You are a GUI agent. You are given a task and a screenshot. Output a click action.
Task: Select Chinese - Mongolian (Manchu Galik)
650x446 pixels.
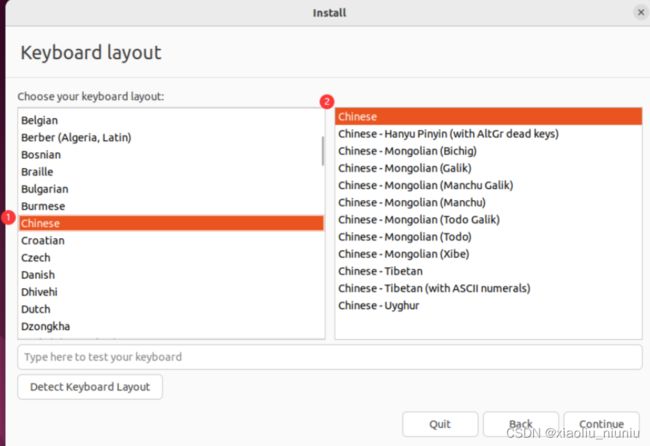coord(488,185)
